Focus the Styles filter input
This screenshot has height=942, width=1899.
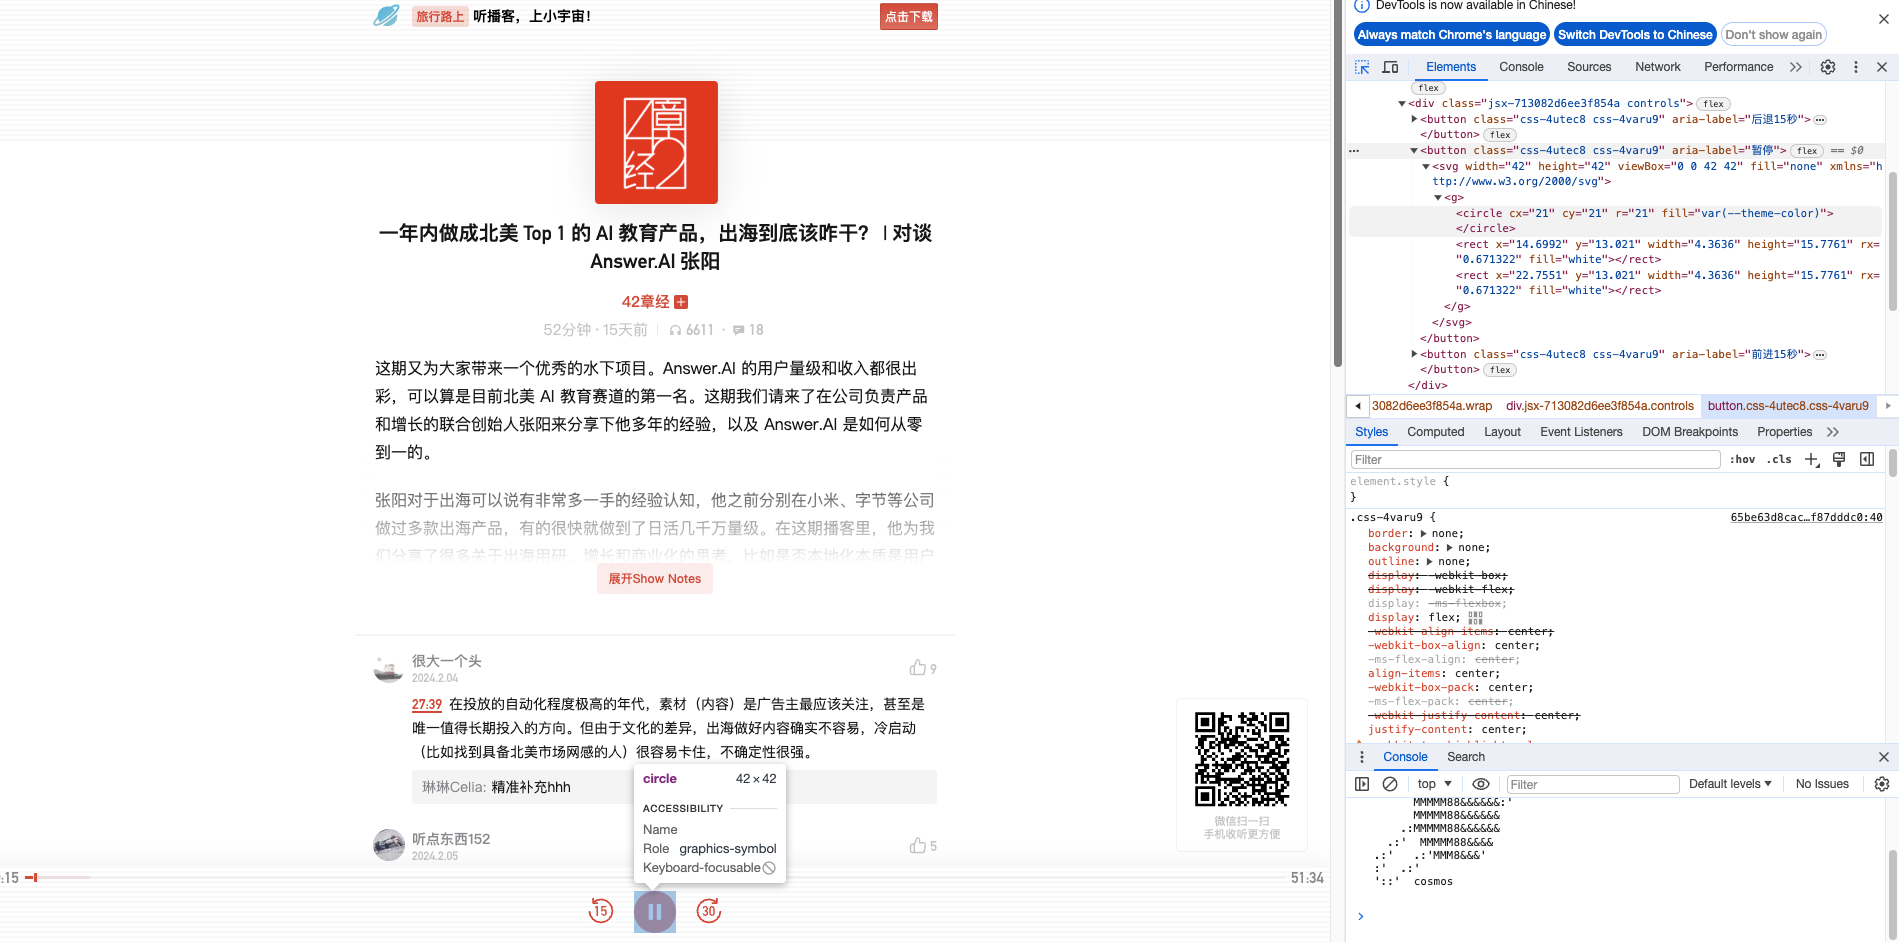click(1535, 460)
